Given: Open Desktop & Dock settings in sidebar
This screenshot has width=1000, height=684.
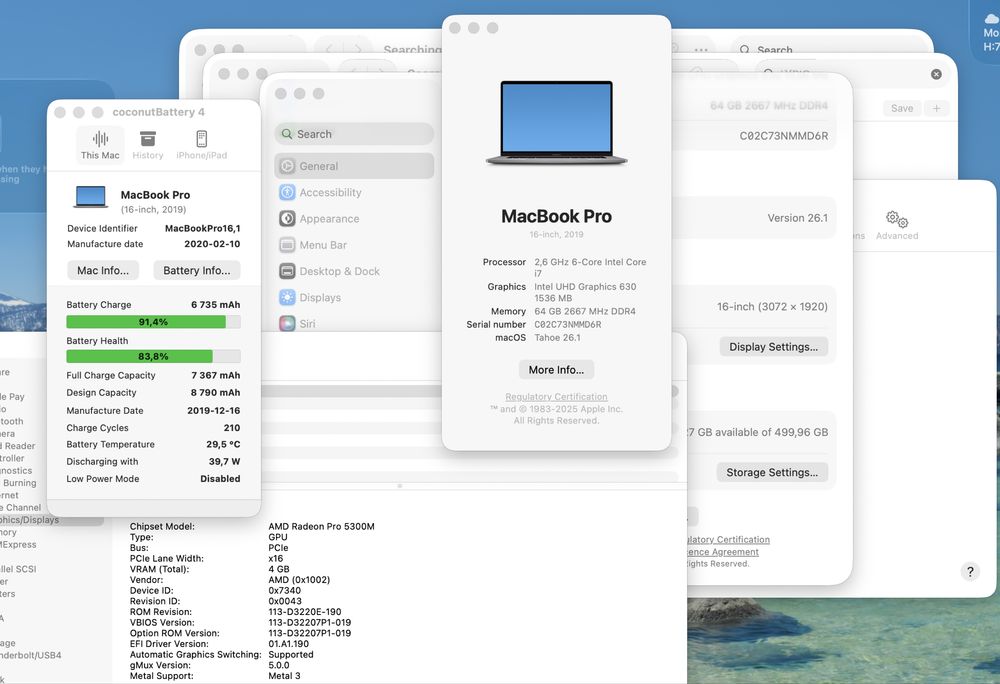Looking at the screenshot, I should [355, 271].
